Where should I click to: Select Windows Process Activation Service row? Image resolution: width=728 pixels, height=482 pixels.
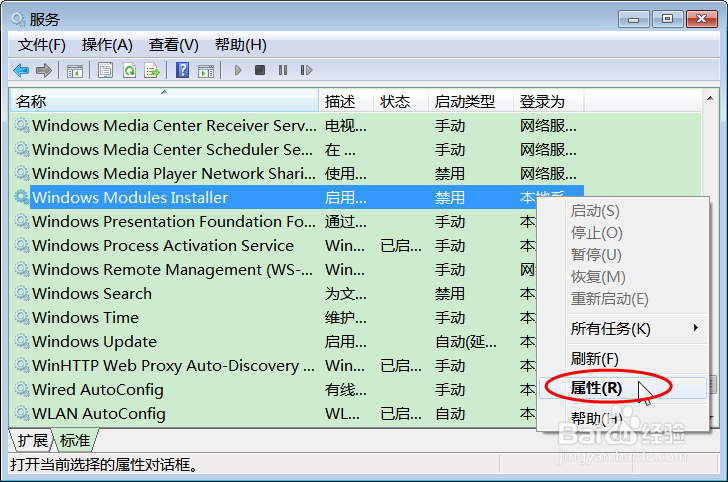tap(274, 245)
